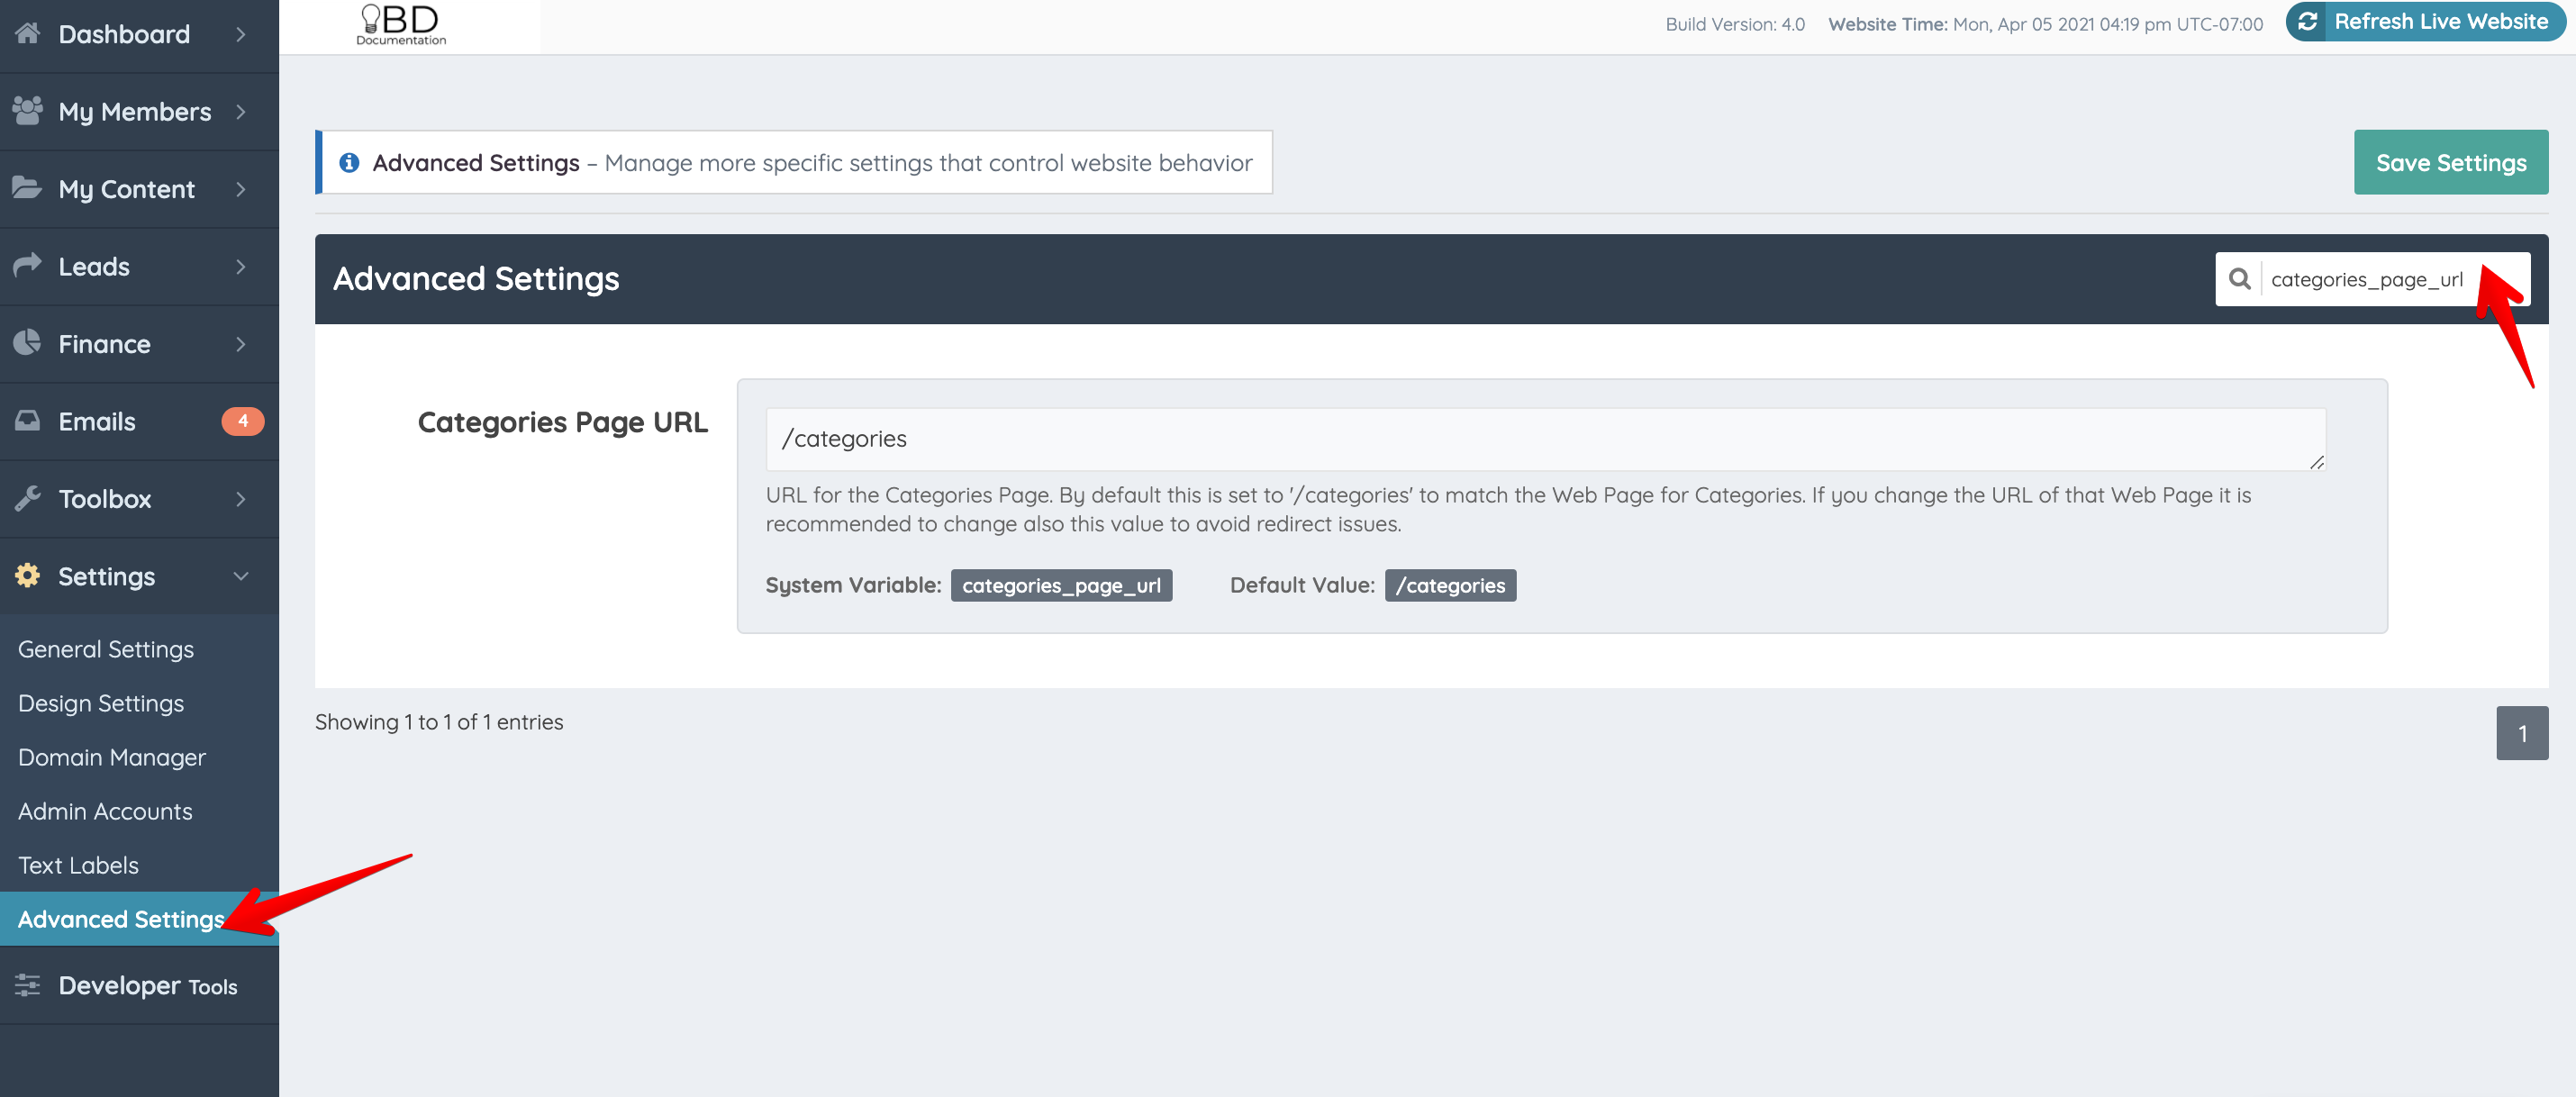
Task: Click the My Members people icon
Action: (28, 110)
